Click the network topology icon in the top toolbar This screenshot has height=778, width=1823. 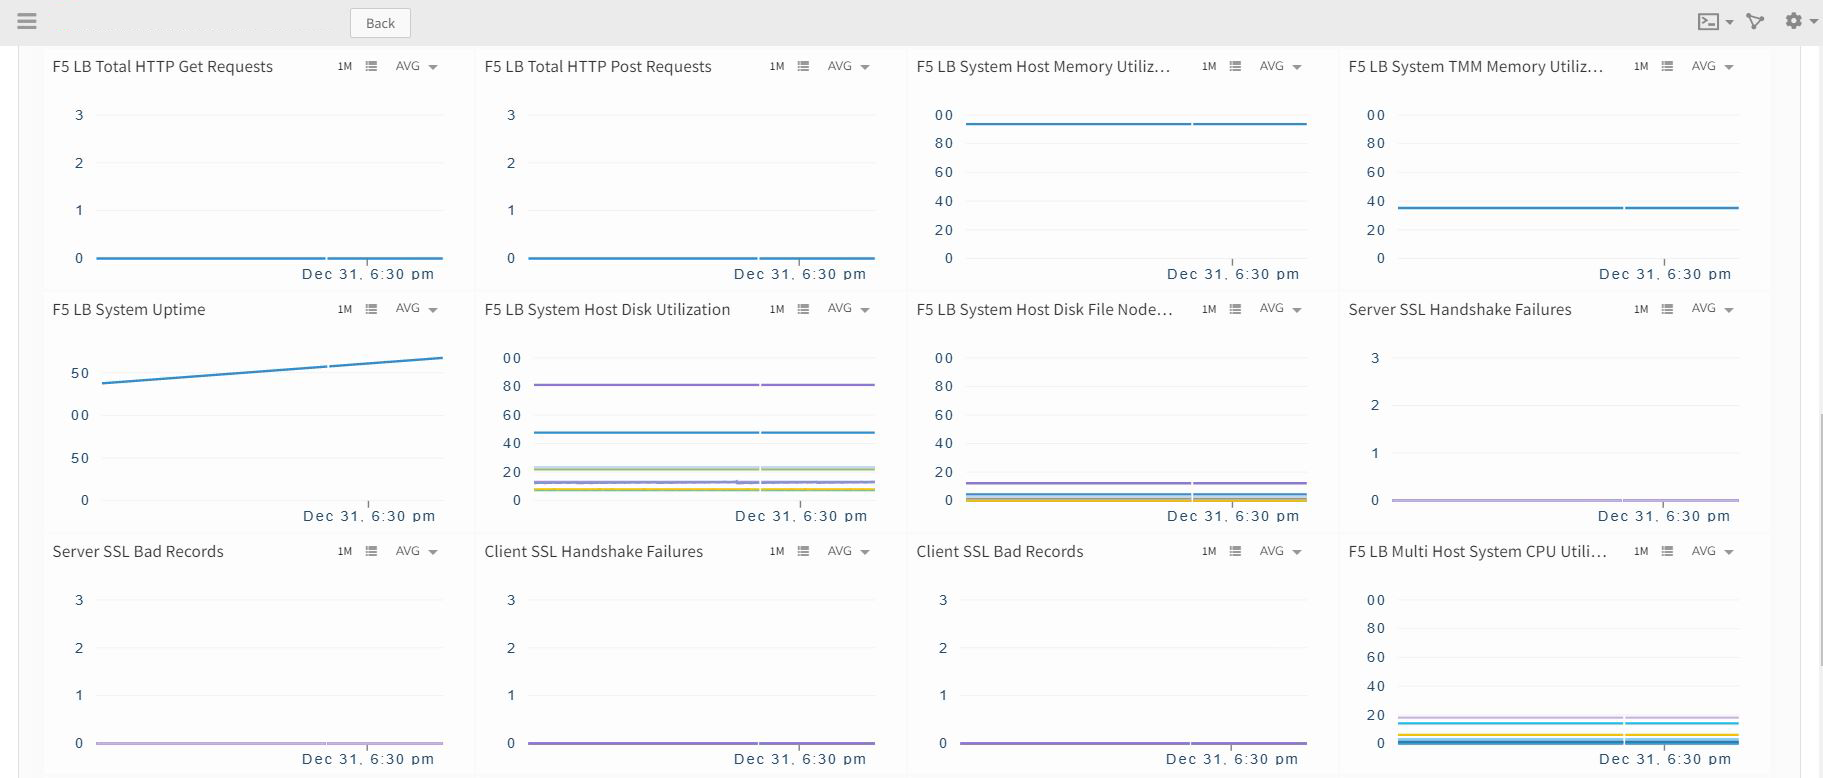[x=1756, y=21]
